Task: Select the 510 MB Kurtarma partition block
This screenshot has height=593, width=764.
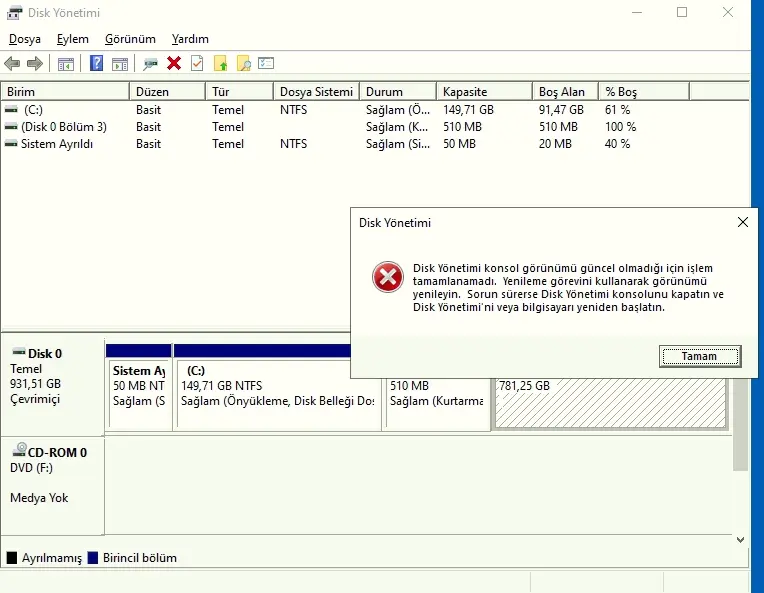Action: point(437,402)
